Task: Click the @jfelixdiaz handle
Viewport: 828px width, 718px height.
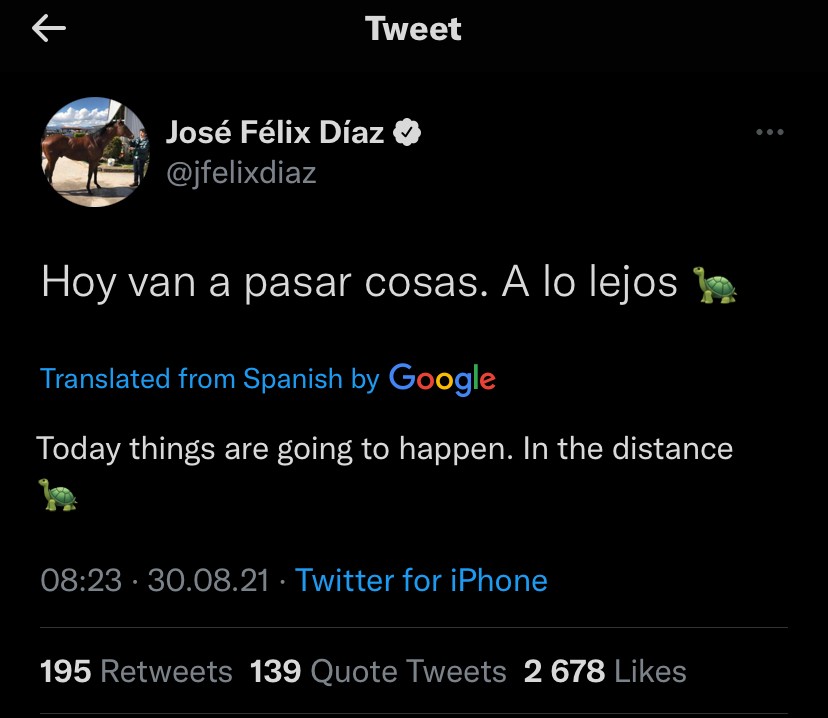Action: click(x=240, y=172)
